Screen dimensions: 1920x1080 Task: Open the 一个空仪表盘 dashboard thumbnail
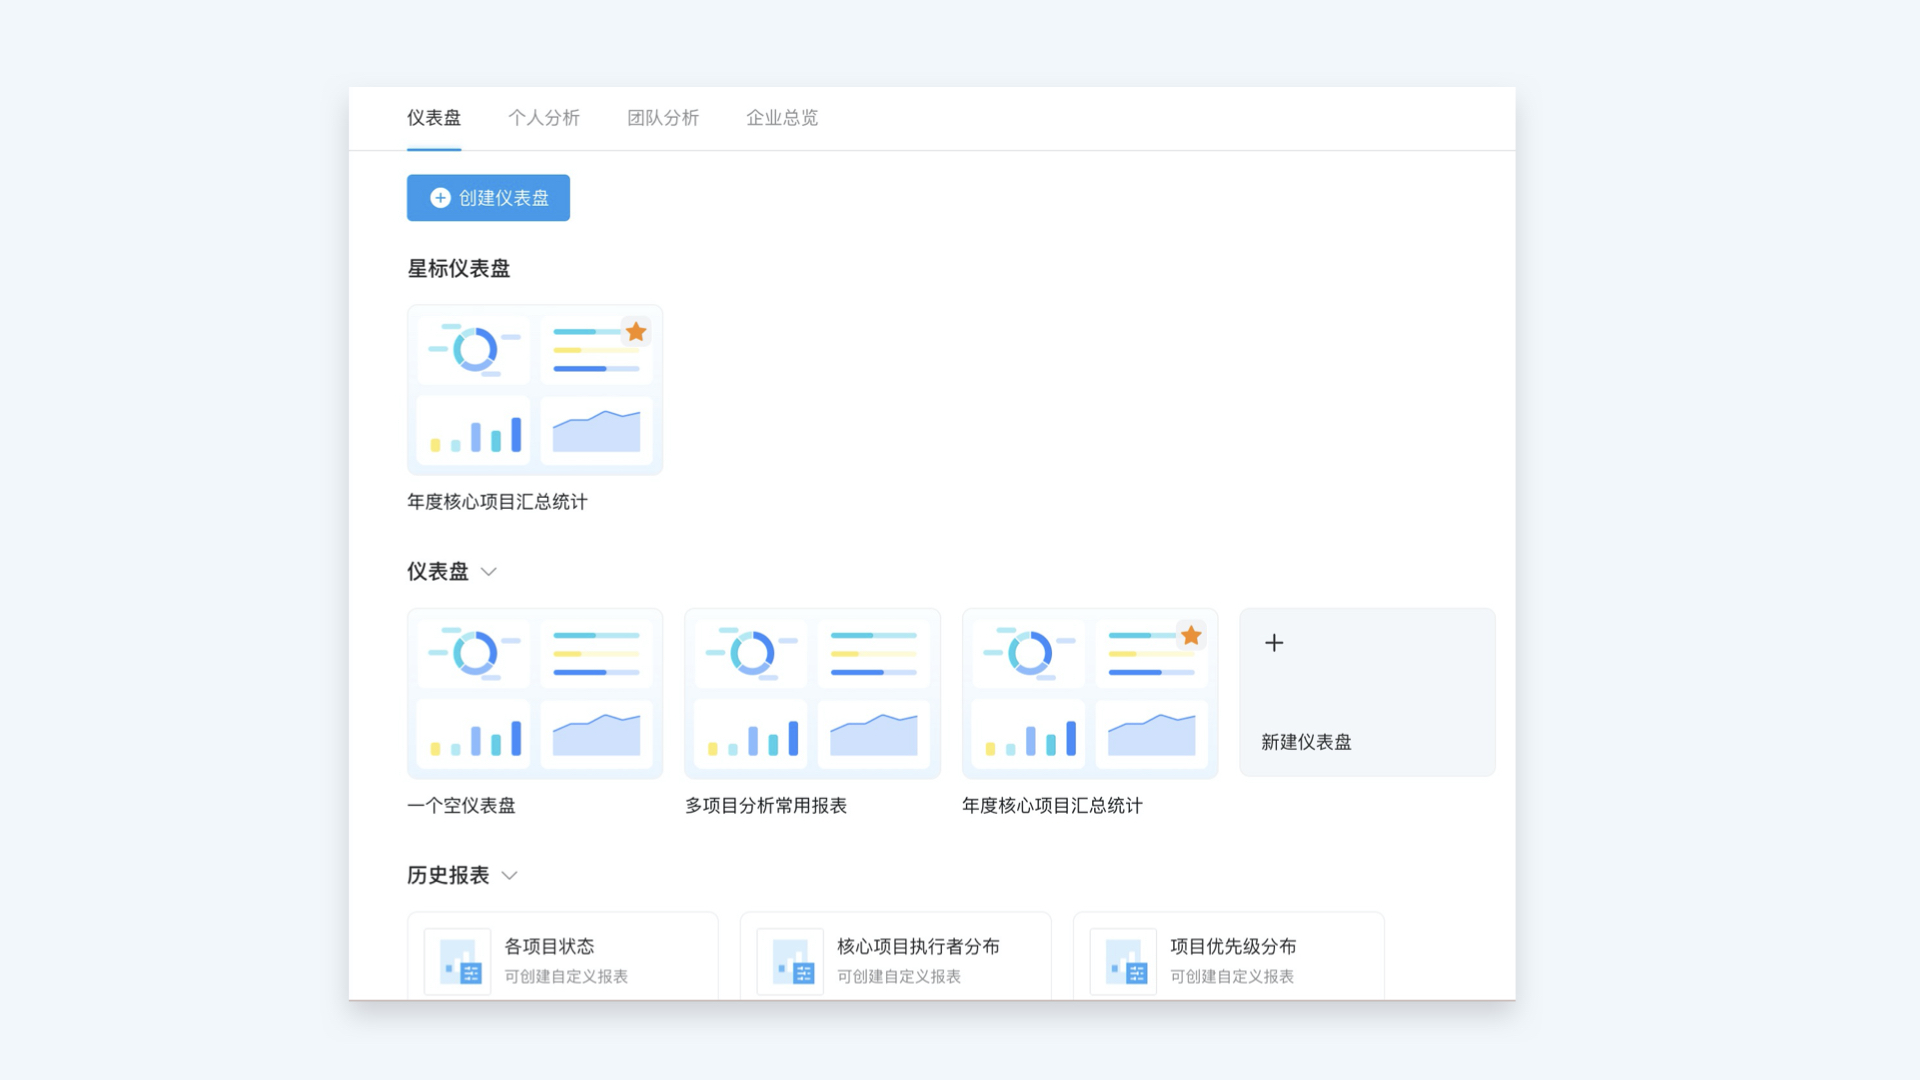click(x=535, y=693)
